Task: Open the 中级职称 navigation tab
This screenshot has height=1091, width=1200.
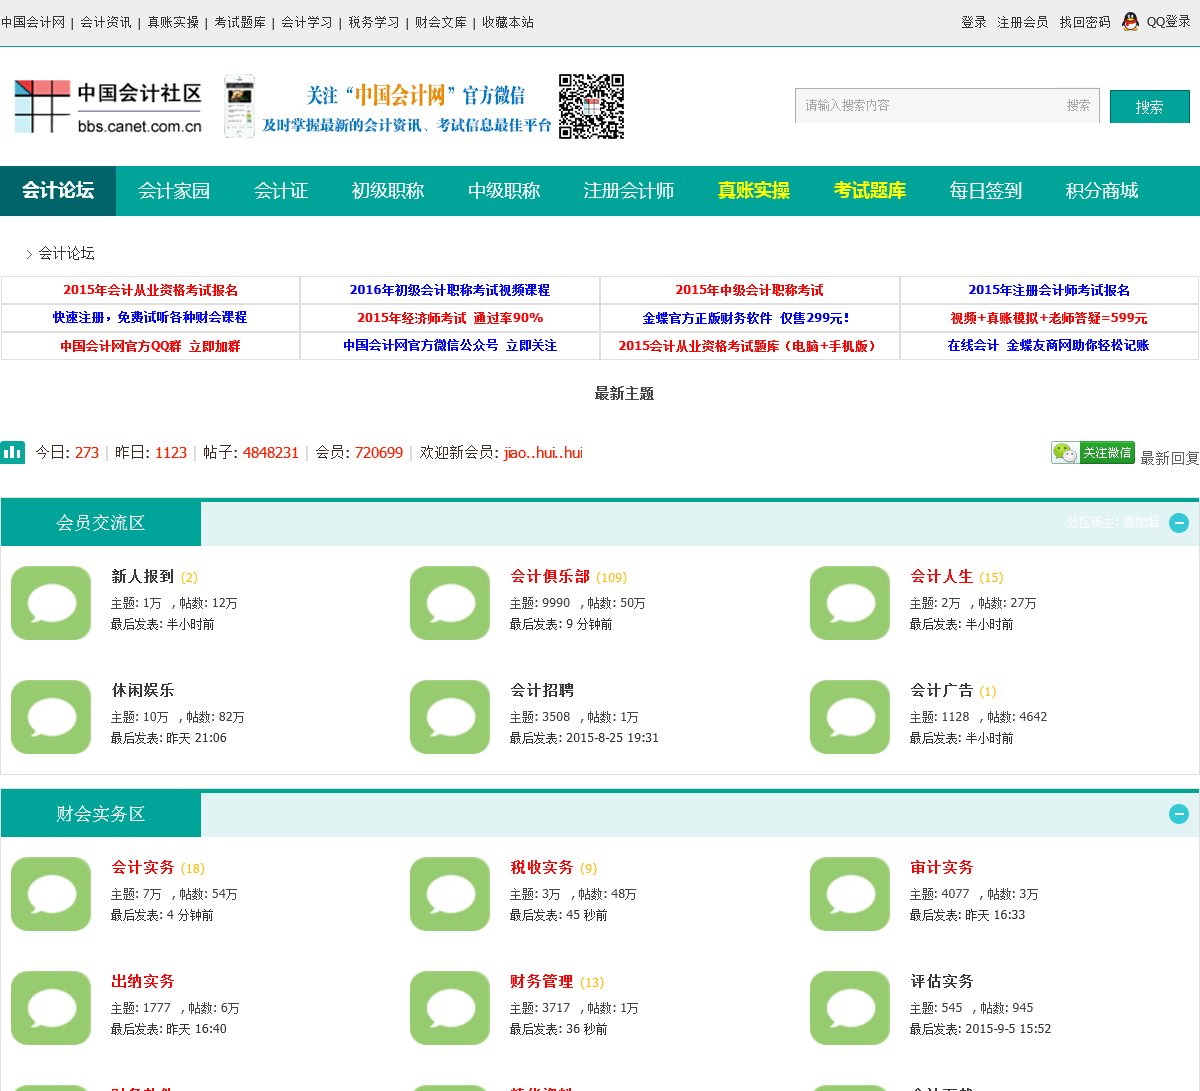Action: 504,191
